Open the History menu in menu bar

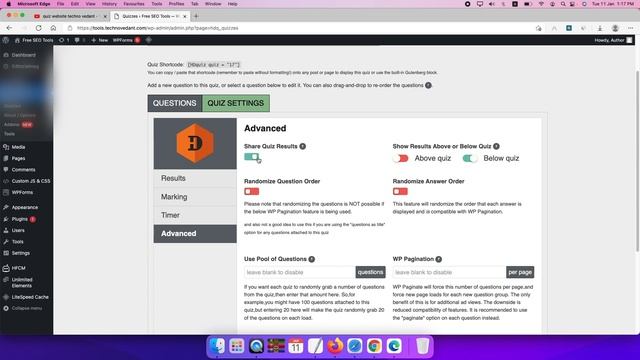[x=109, y=4]
